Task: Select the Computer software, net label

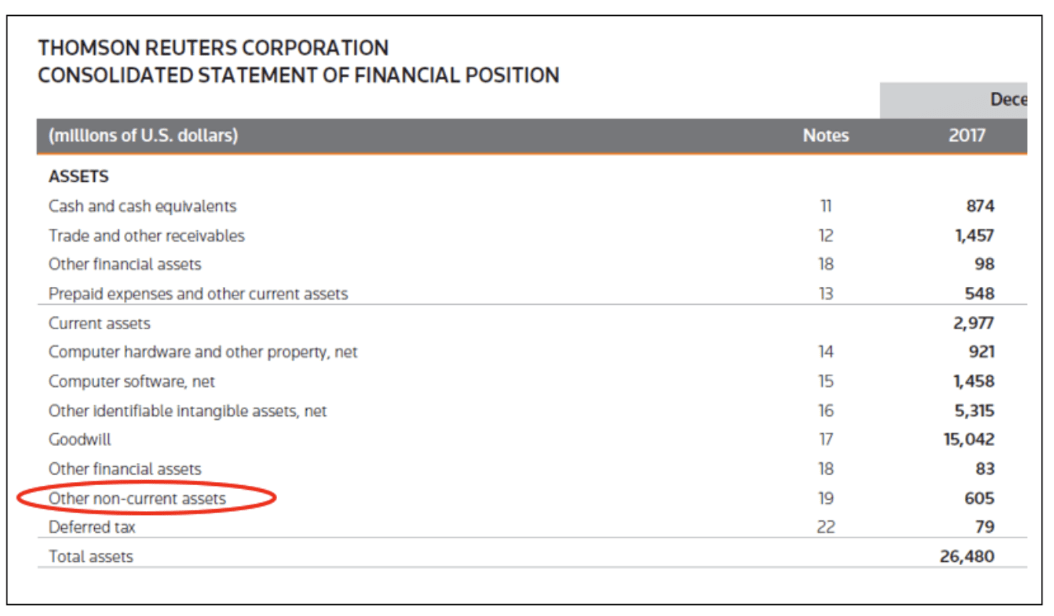Action: (x=131, y=381)
